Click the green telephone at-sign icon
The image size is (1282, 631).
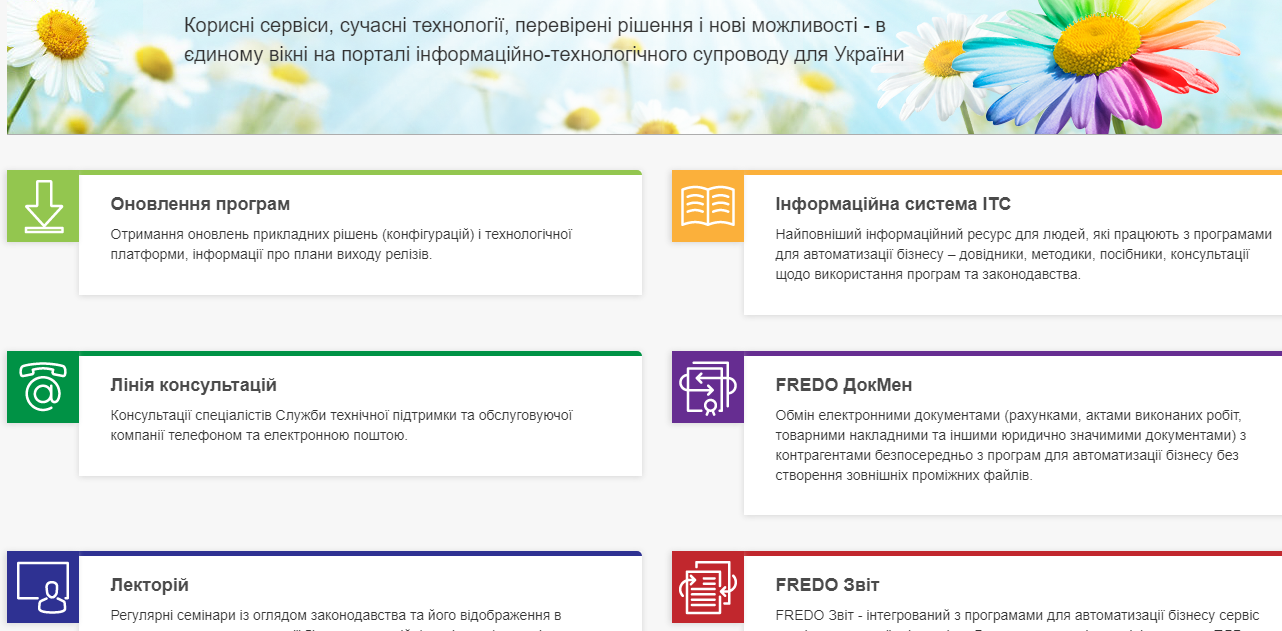[x=43, y=387]
